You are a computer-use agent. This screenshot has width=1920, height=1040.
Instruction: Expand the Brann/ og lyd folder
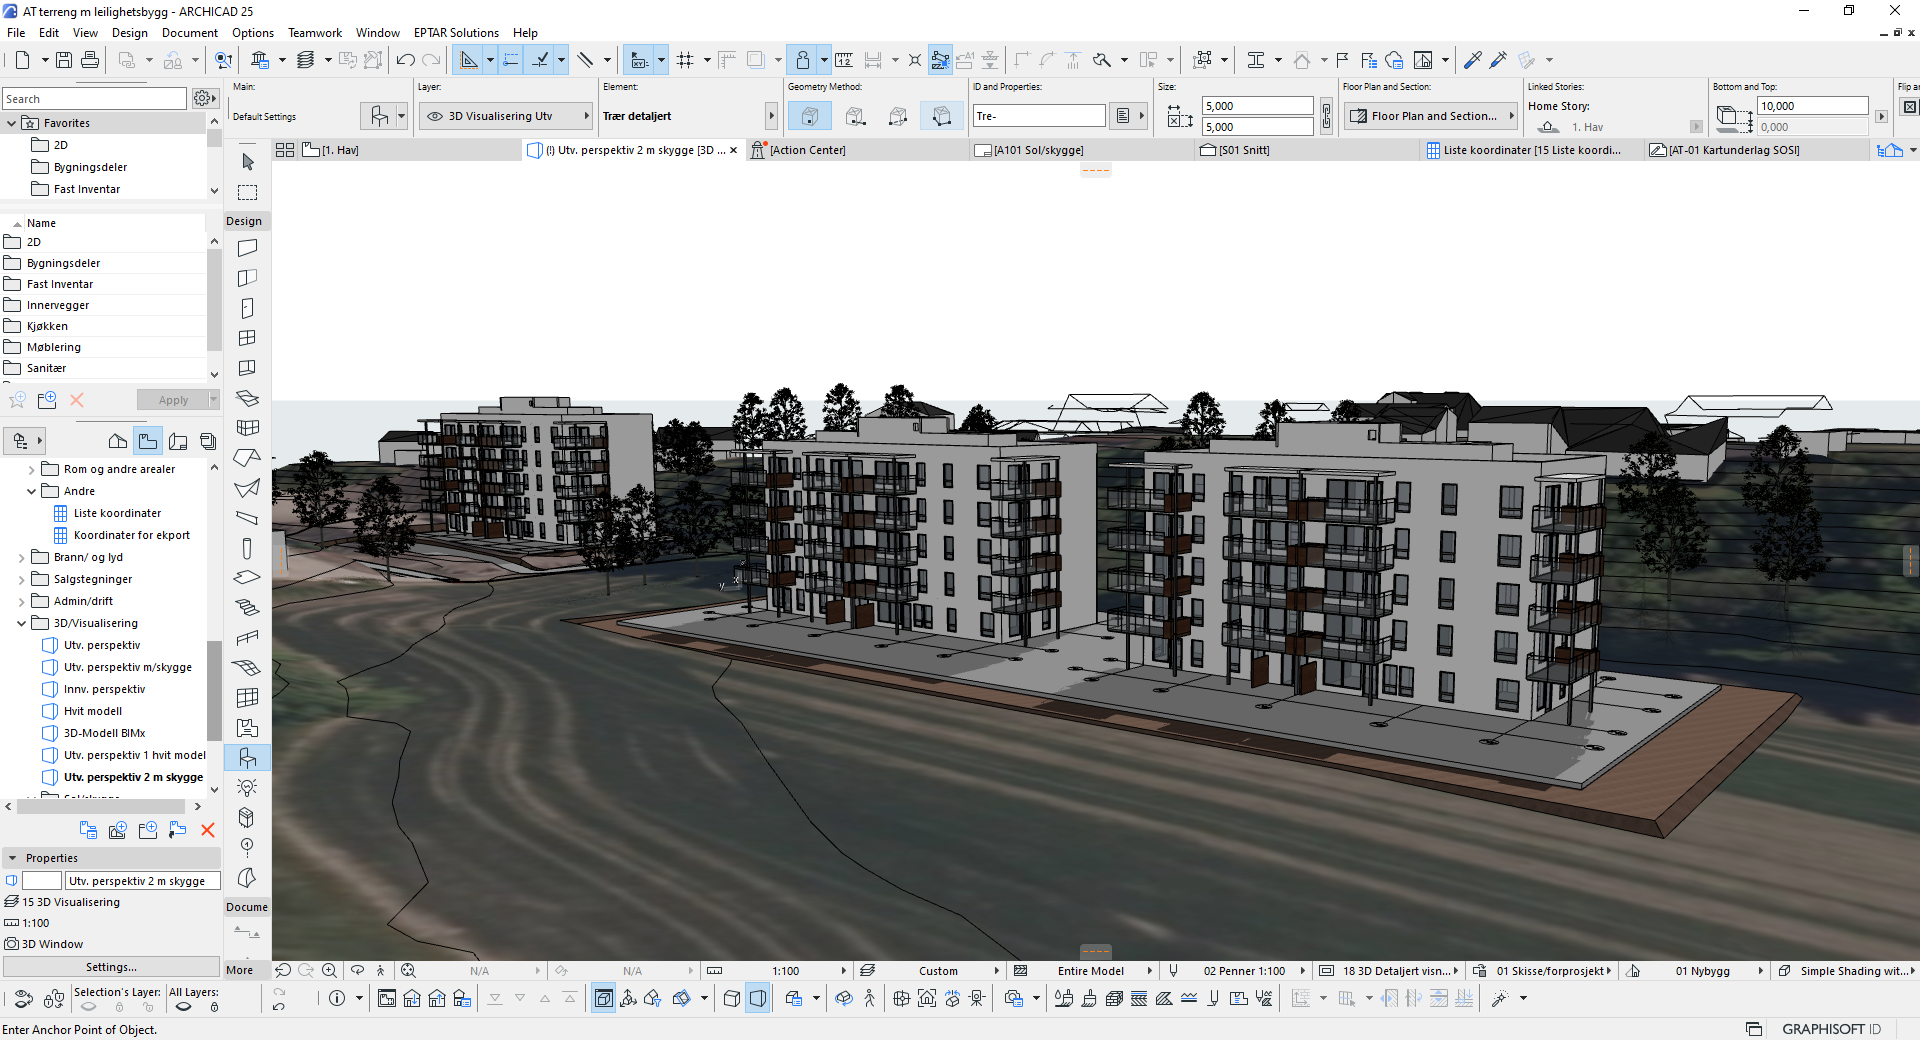coord(21,557)
